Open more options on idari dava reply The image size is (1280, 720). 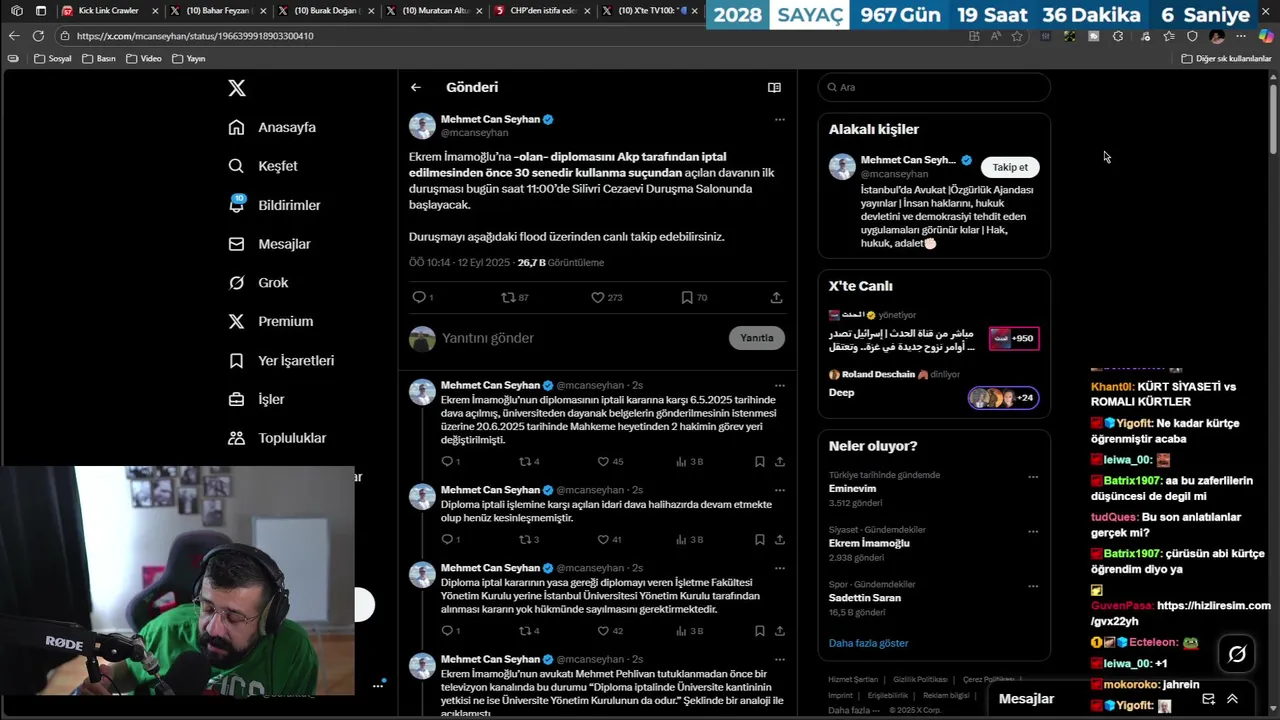780,490
